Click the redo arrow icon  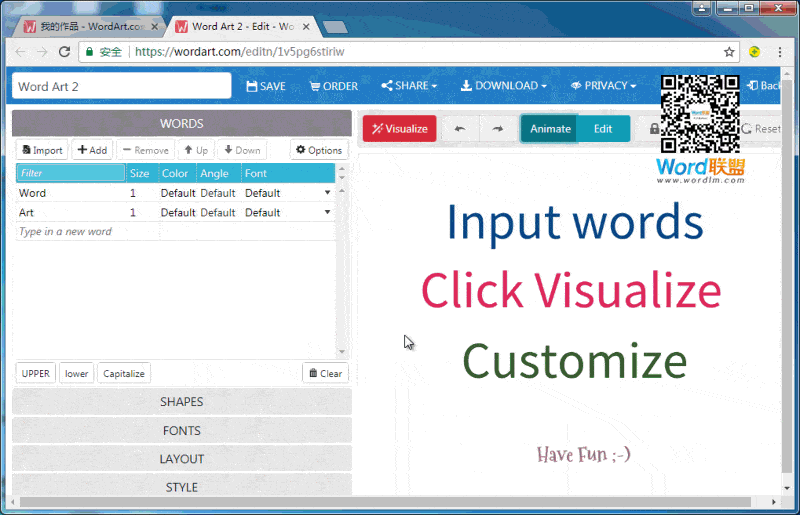tap(497, 129)
